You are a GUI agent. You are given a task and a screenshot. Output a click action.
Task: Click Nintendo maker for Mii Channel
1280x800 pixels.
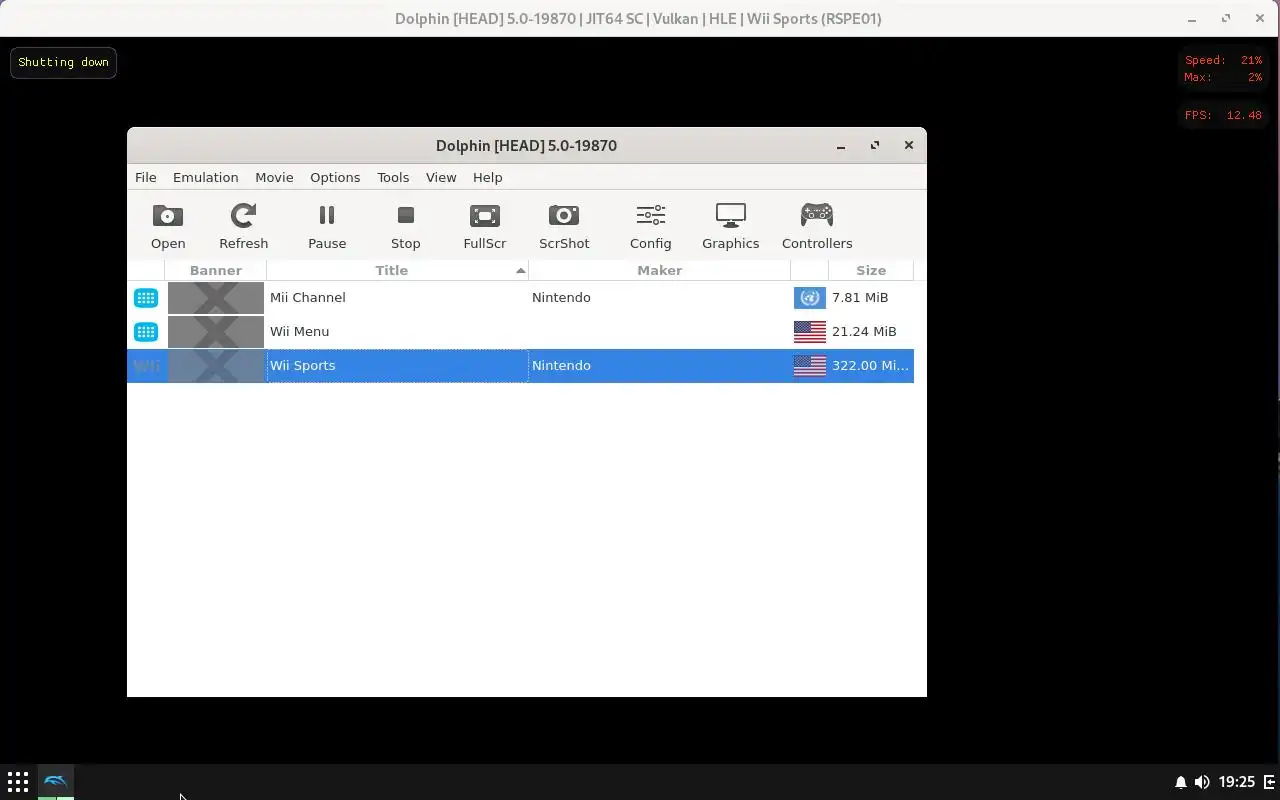click(561, 297)
